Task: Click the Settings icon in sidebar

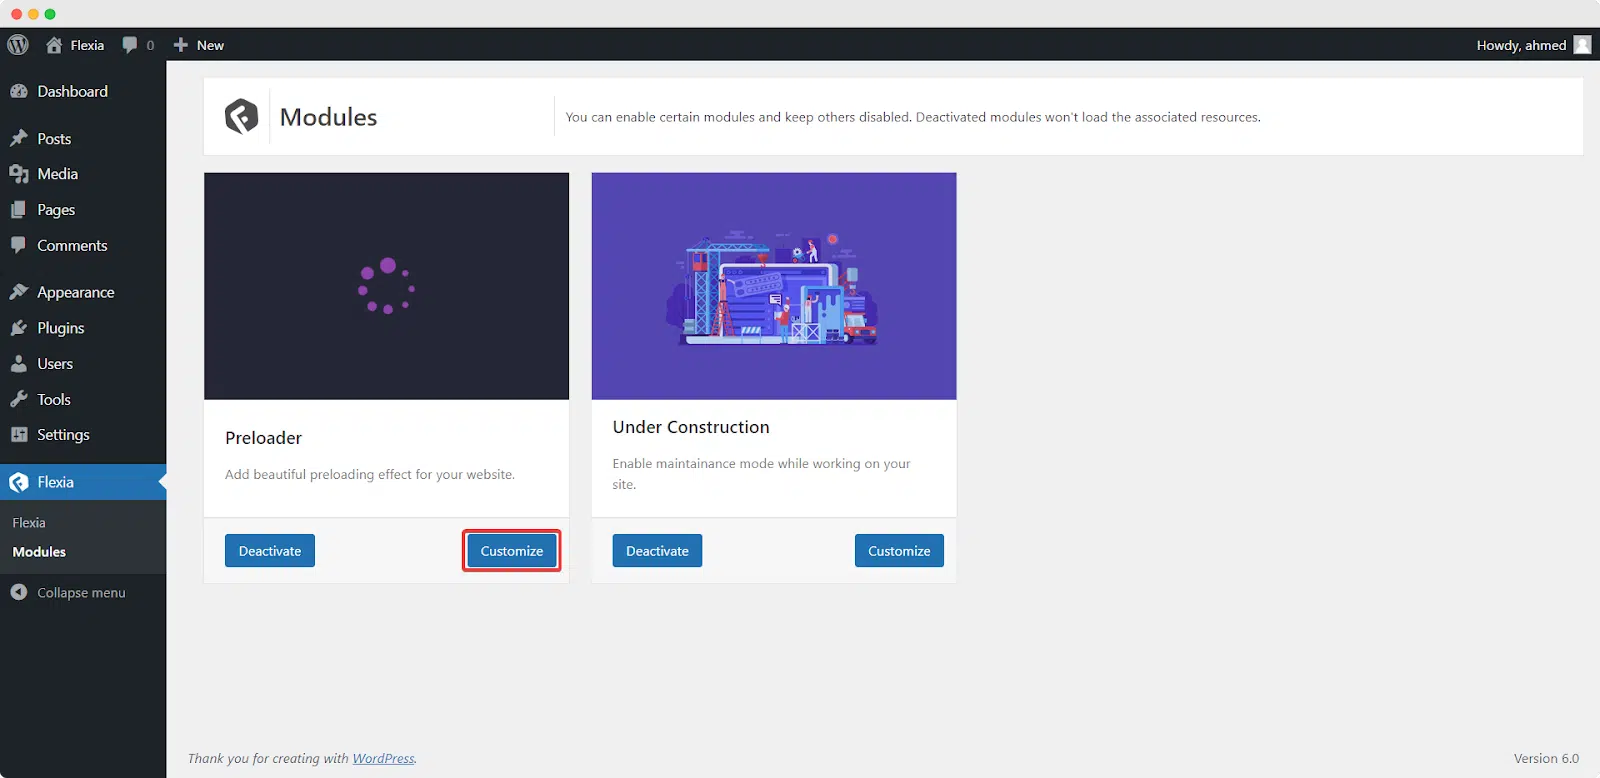Action: (x=19, y=435)
